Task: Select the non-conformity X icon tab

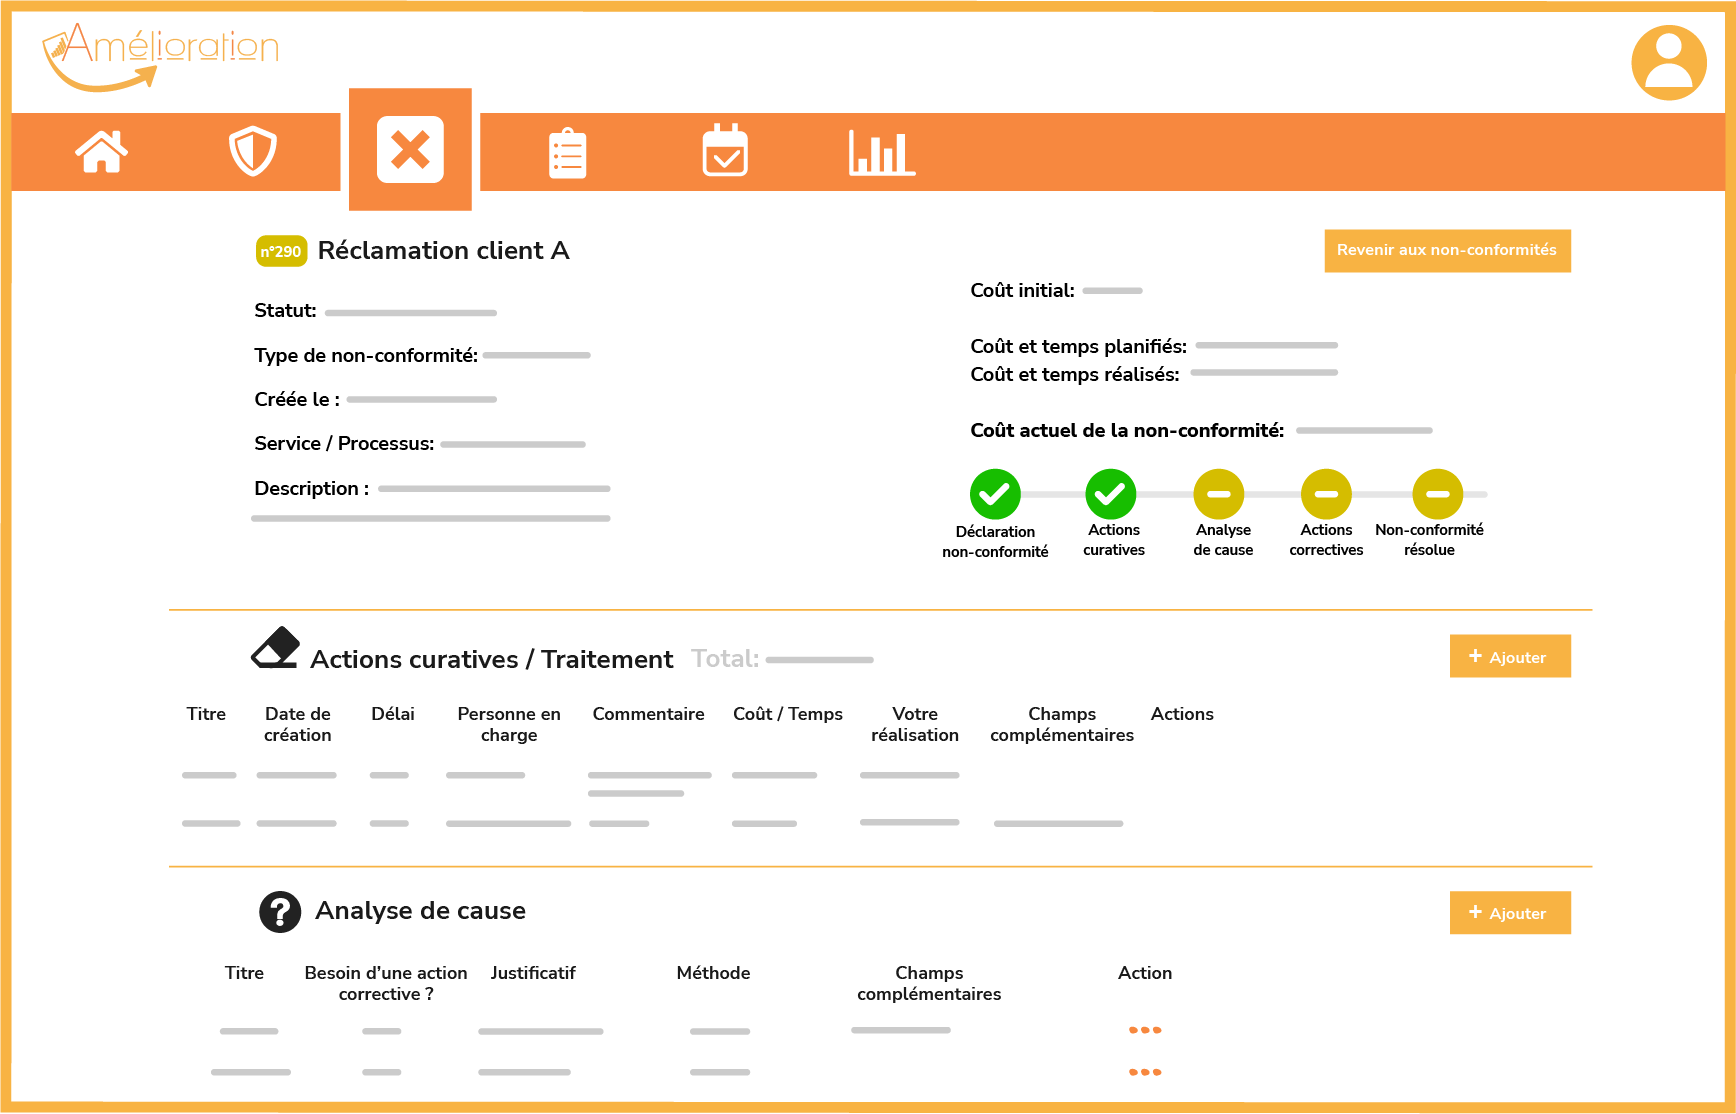Action: click(410, 151)
